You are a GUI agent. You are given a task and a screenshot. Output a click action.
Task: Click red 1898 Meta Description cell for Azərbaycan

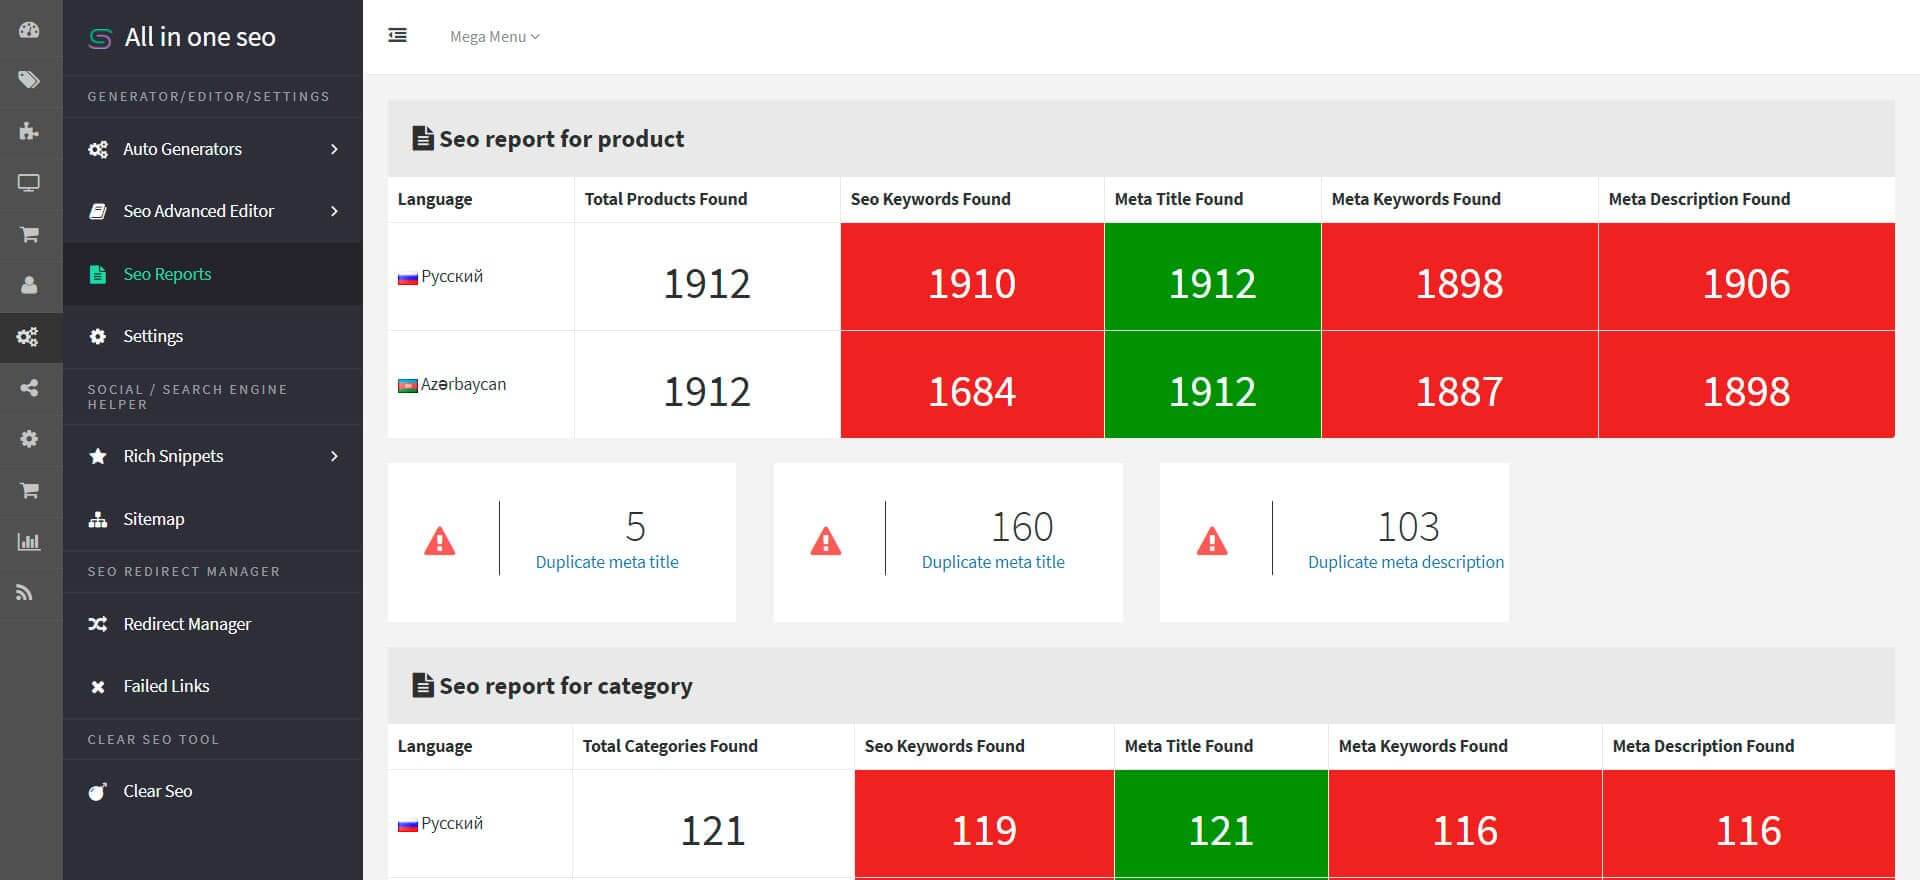click(1746, 385)
